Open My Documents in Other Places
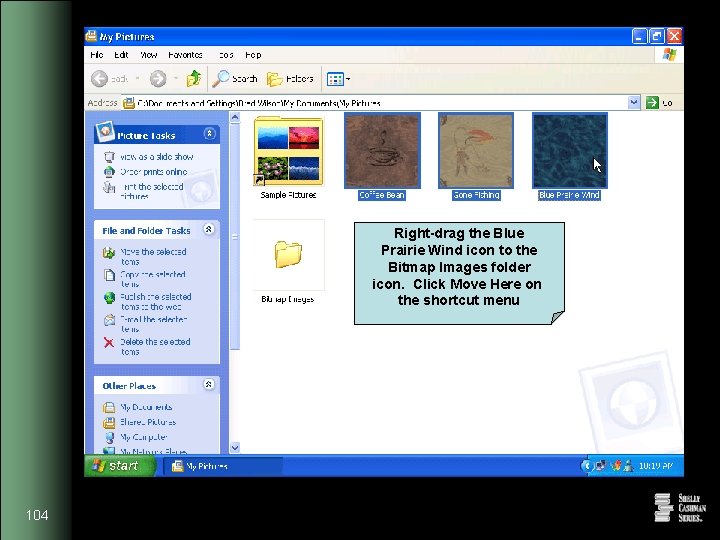The image size is (720, 540). point(146,407)
